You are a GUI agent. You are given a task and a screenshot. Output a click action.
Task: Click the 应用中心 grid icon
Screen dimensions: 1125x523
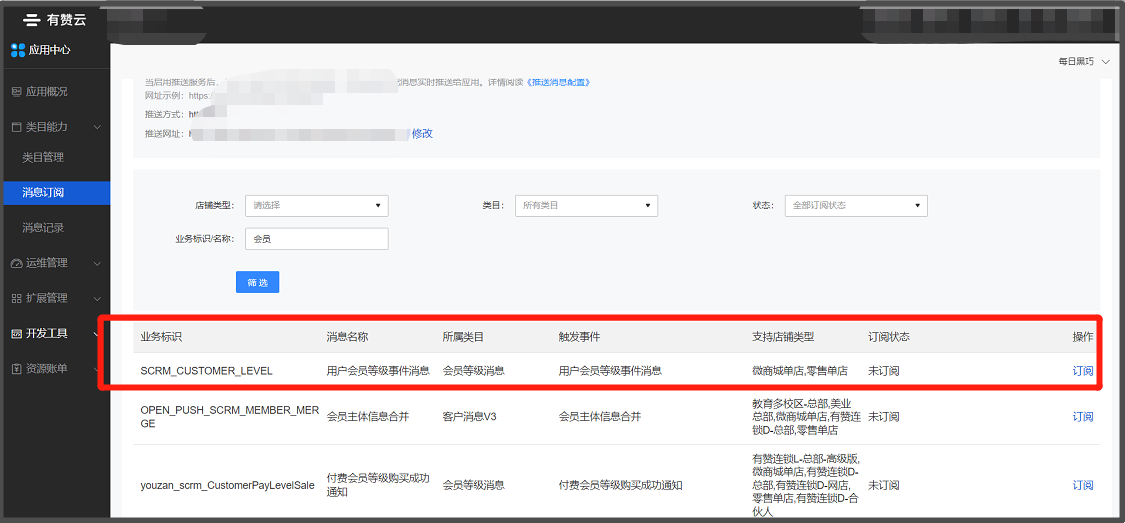[x=18, y=50]
